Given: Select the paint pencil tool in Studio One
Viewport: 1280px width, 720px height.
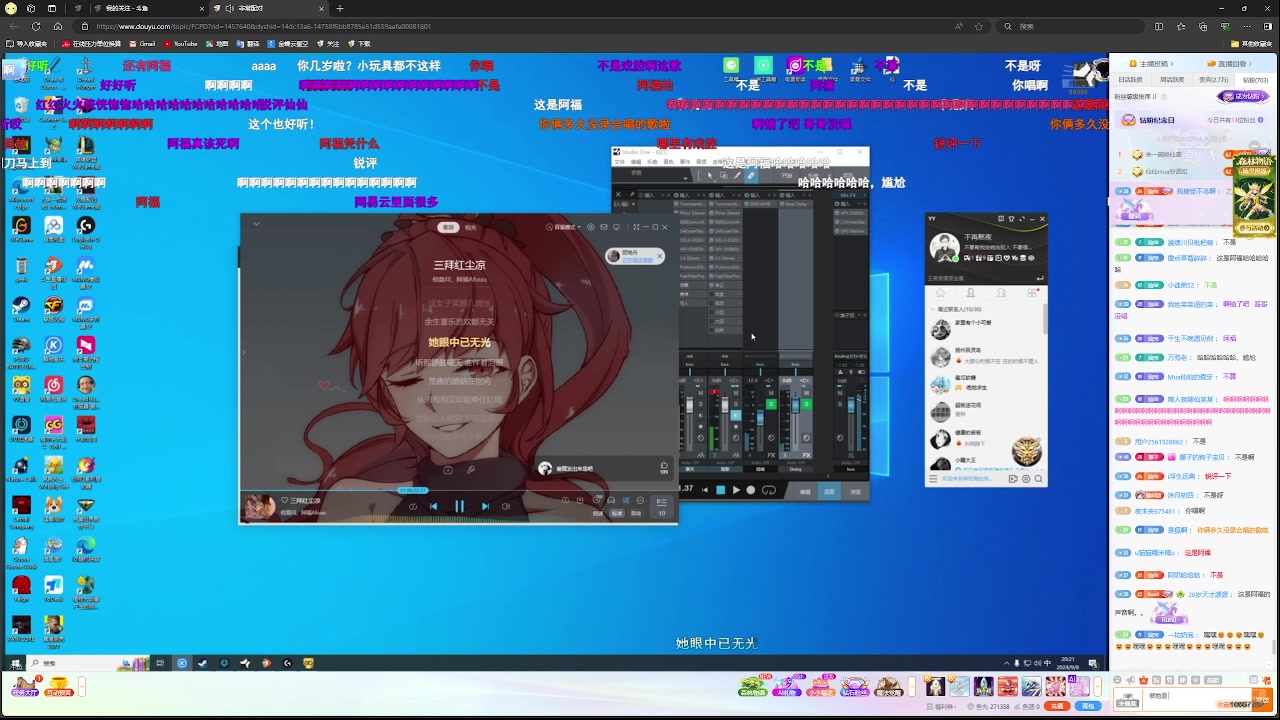Looking at the screenshot, I should click(737, 175).
